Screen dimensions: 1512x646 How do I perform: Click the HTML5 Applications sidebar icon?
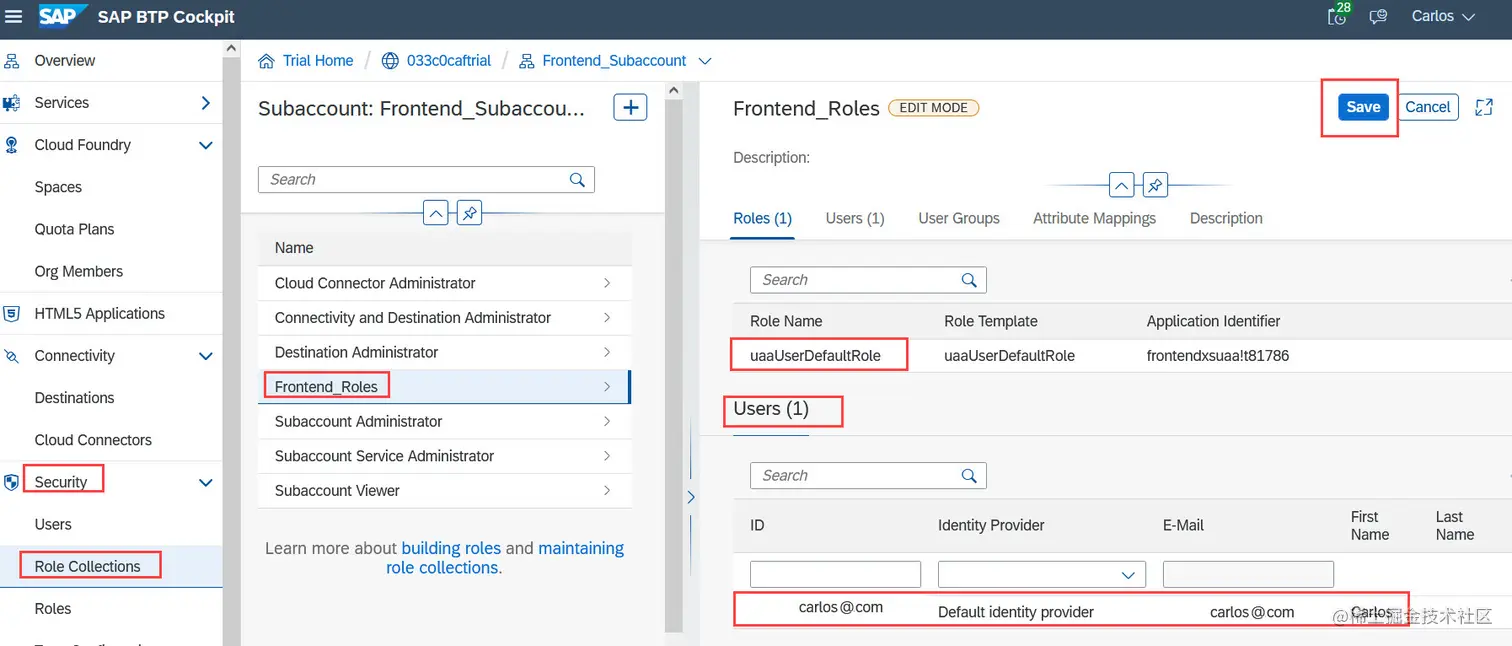coord(12,314)
